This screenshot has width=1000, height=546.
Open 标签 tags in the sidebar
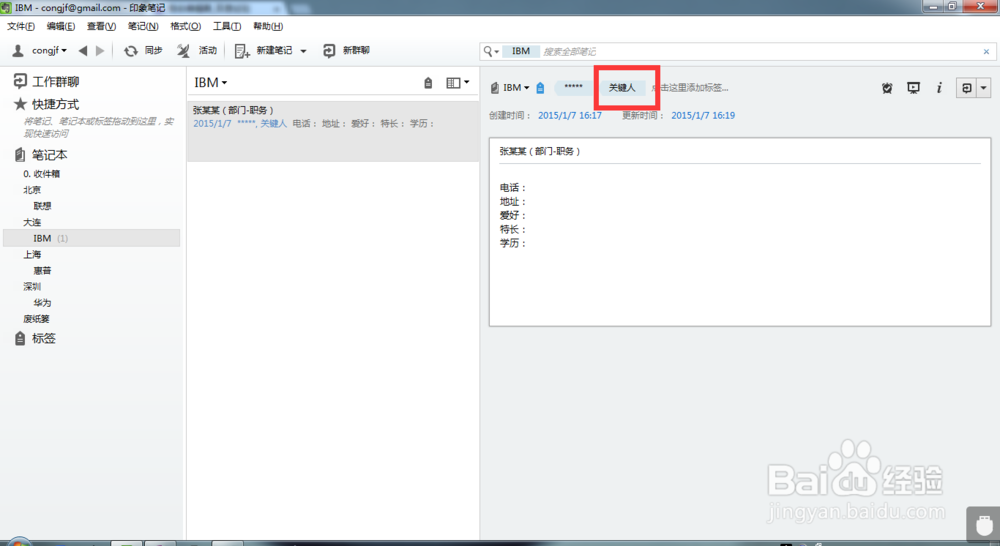[35, 338]
